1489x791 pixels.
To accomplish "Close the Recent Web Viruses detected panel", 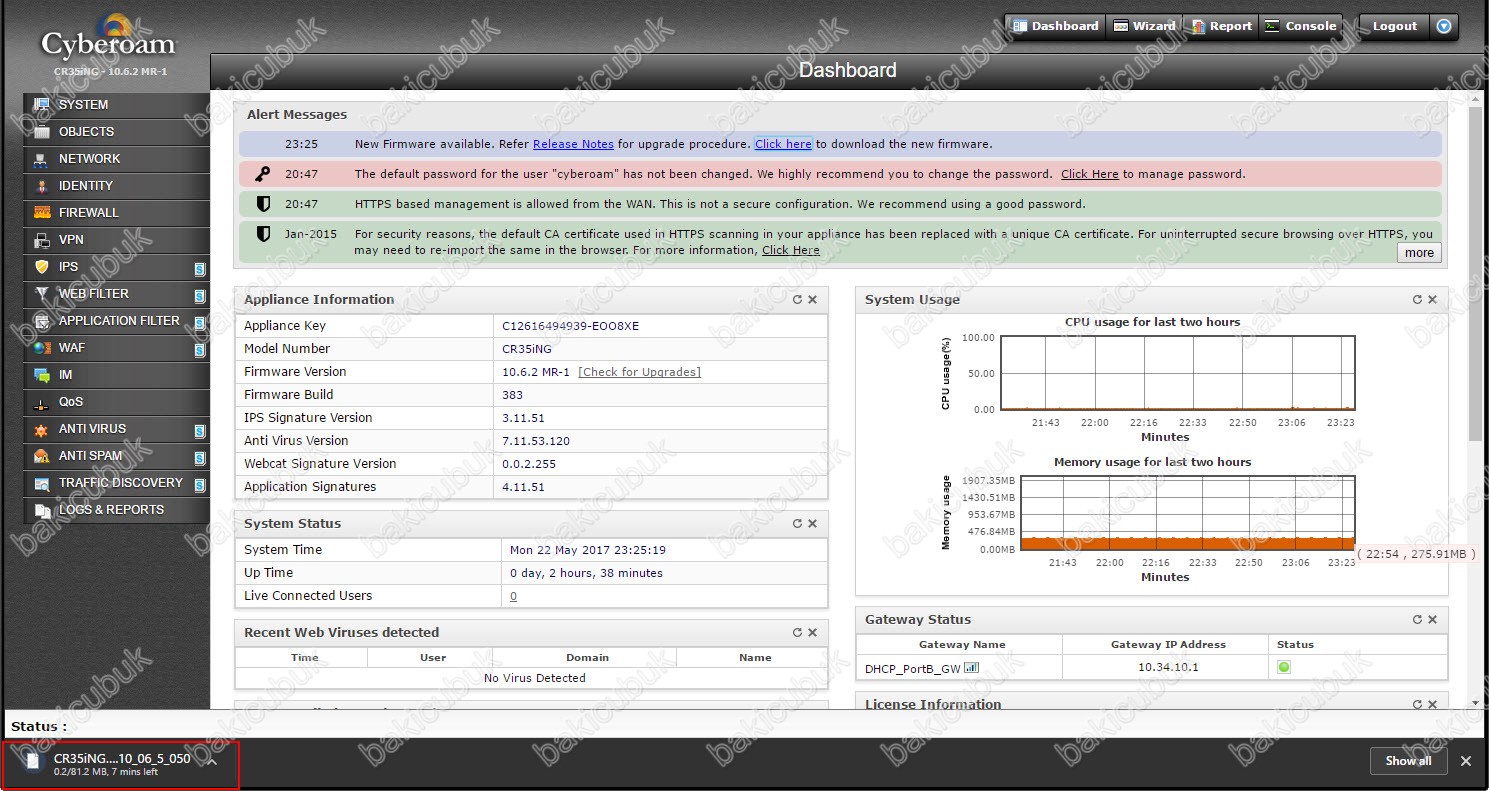I will 812,632.
